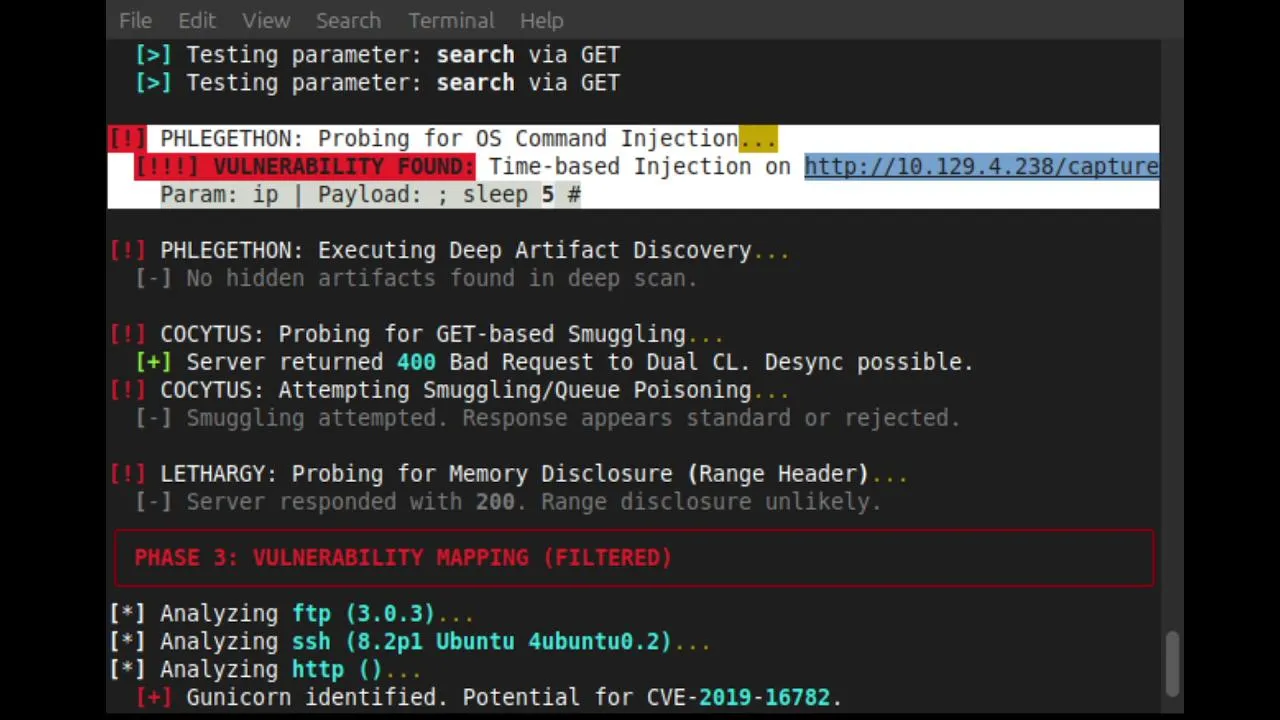Viewport: 1280px width, 720px height.
Task: Click the "No hidden artifacts found" line
Action: point(440,278)
